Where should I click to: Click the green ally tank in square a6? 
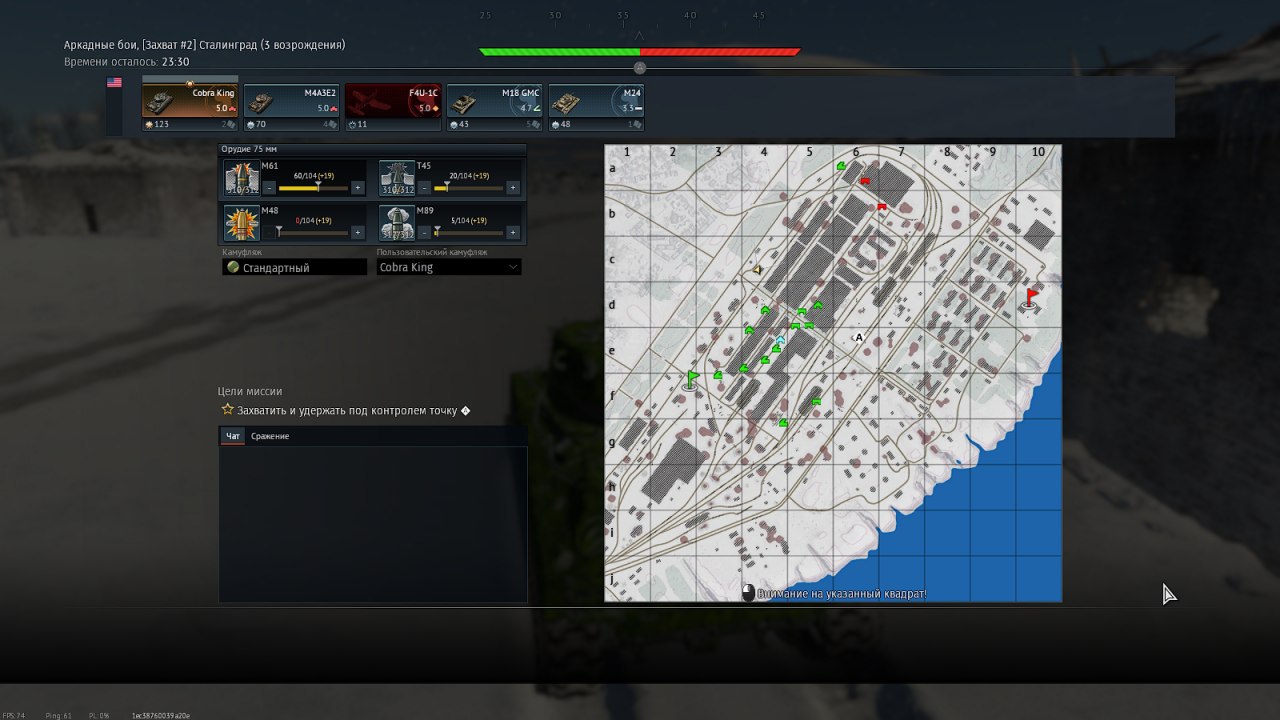pos(842,168)
